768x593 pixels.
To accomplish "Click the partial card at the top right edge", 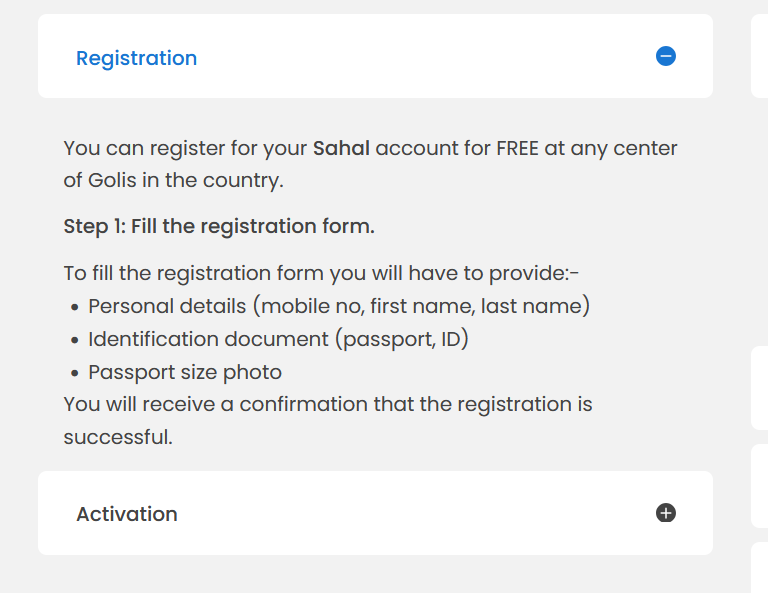I will pos(759,56).
